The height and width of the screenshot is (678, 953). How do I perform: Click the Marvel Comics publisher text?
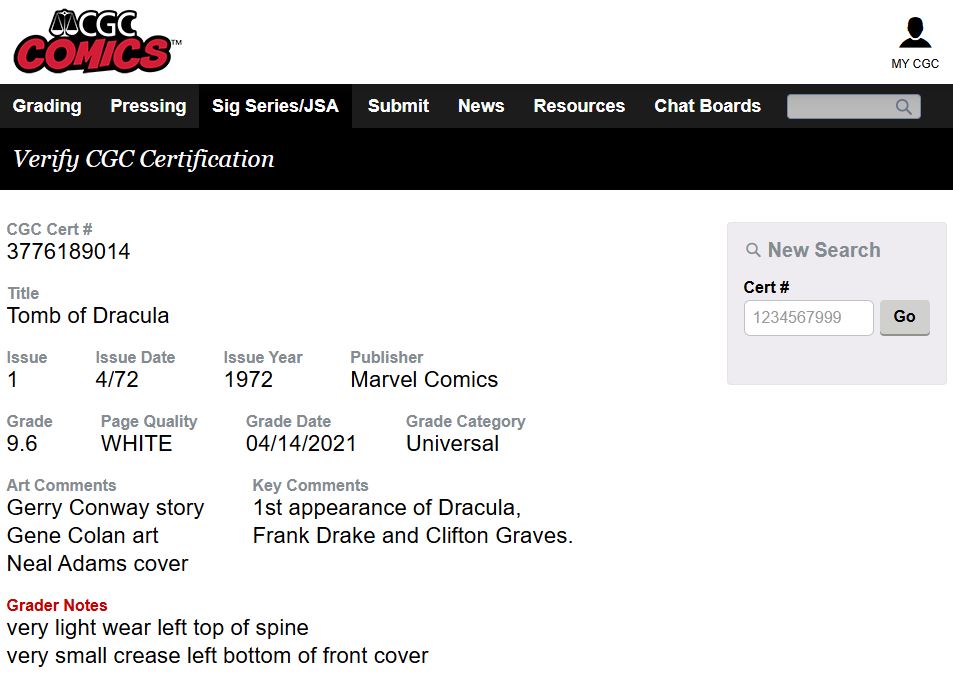pyautogui.click(x=424, y=380)
